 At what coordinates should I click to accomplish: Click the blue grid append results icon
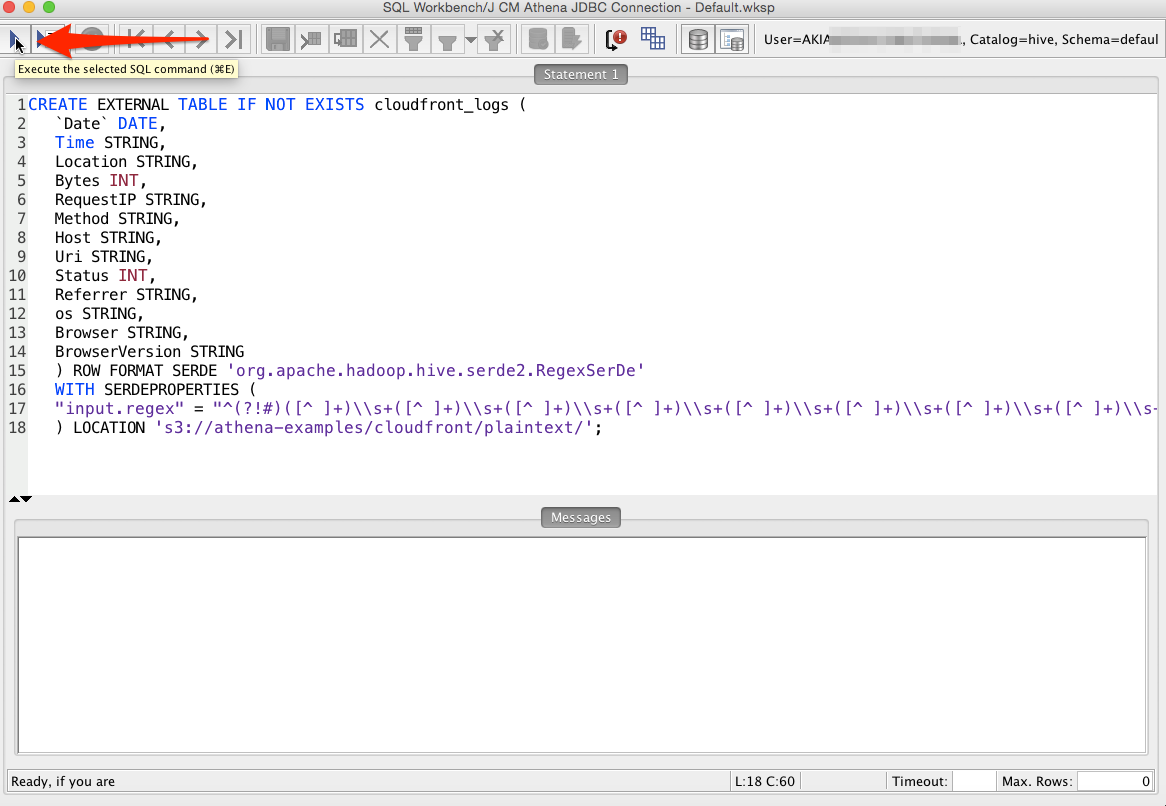coord(653,39)
